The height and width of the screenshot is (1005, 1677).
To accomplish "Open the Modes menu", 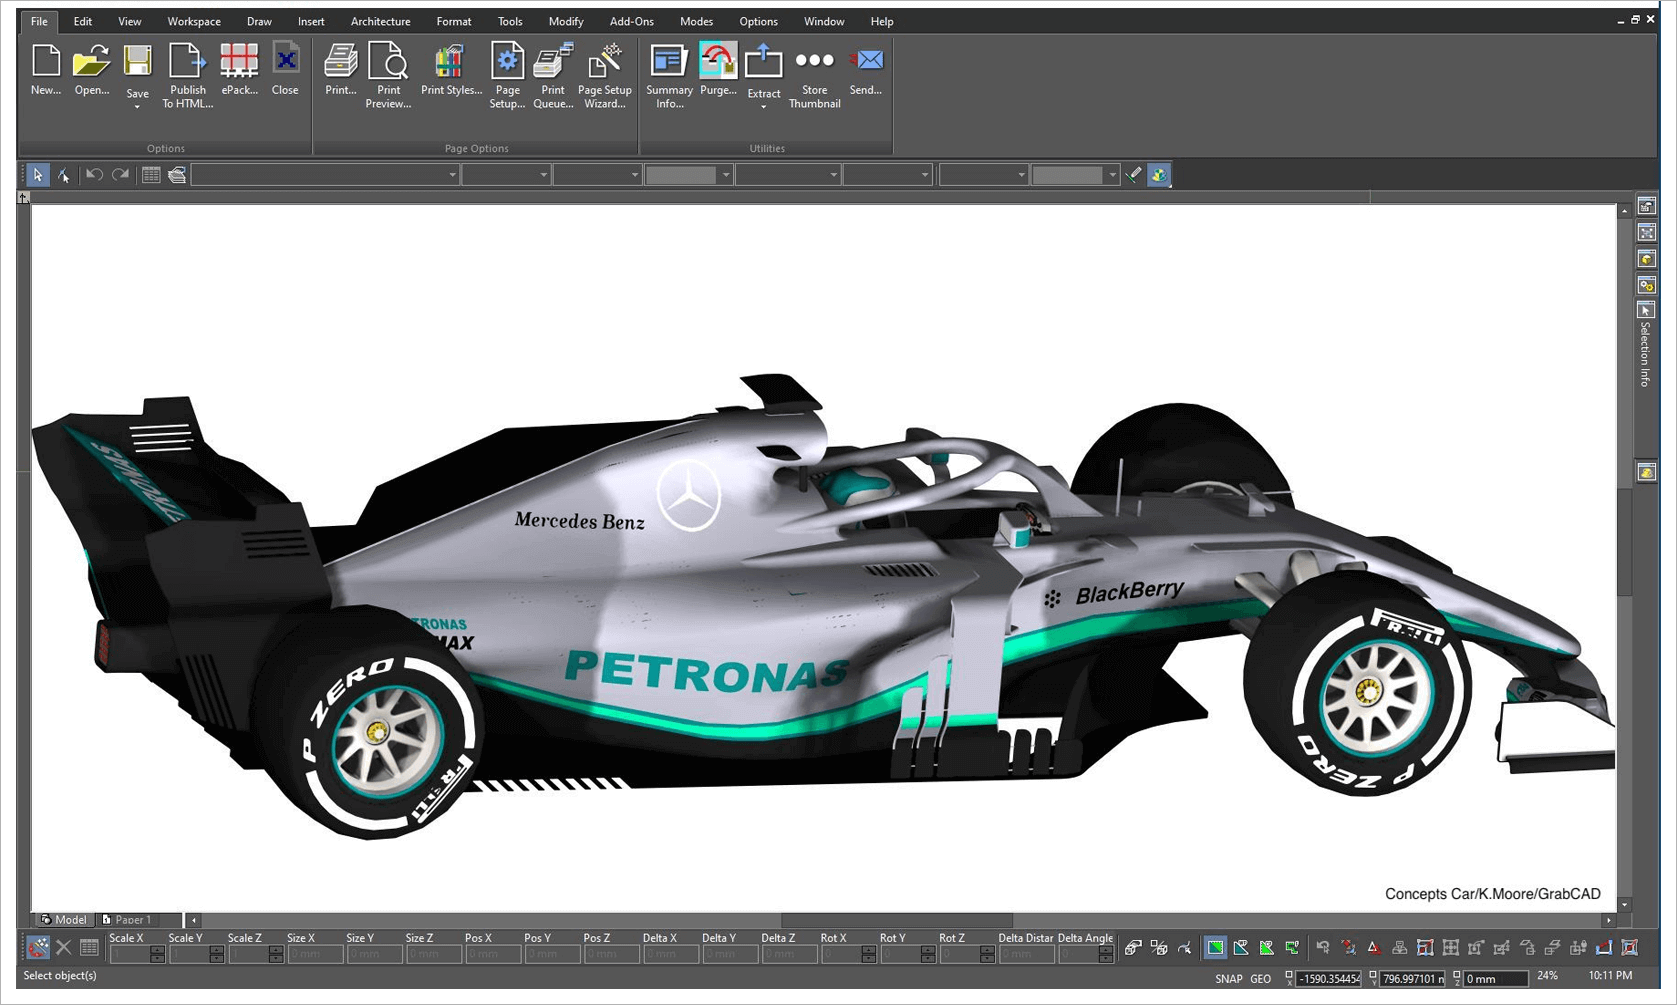I will [x=696, y=21].
